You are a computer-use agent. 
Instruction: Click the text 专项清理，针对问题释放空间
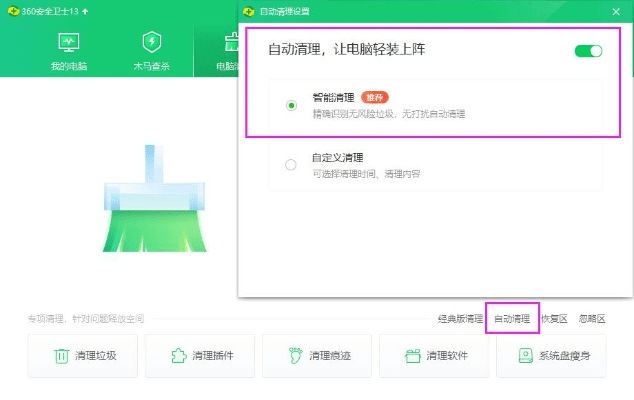click(x=86, y=319)
